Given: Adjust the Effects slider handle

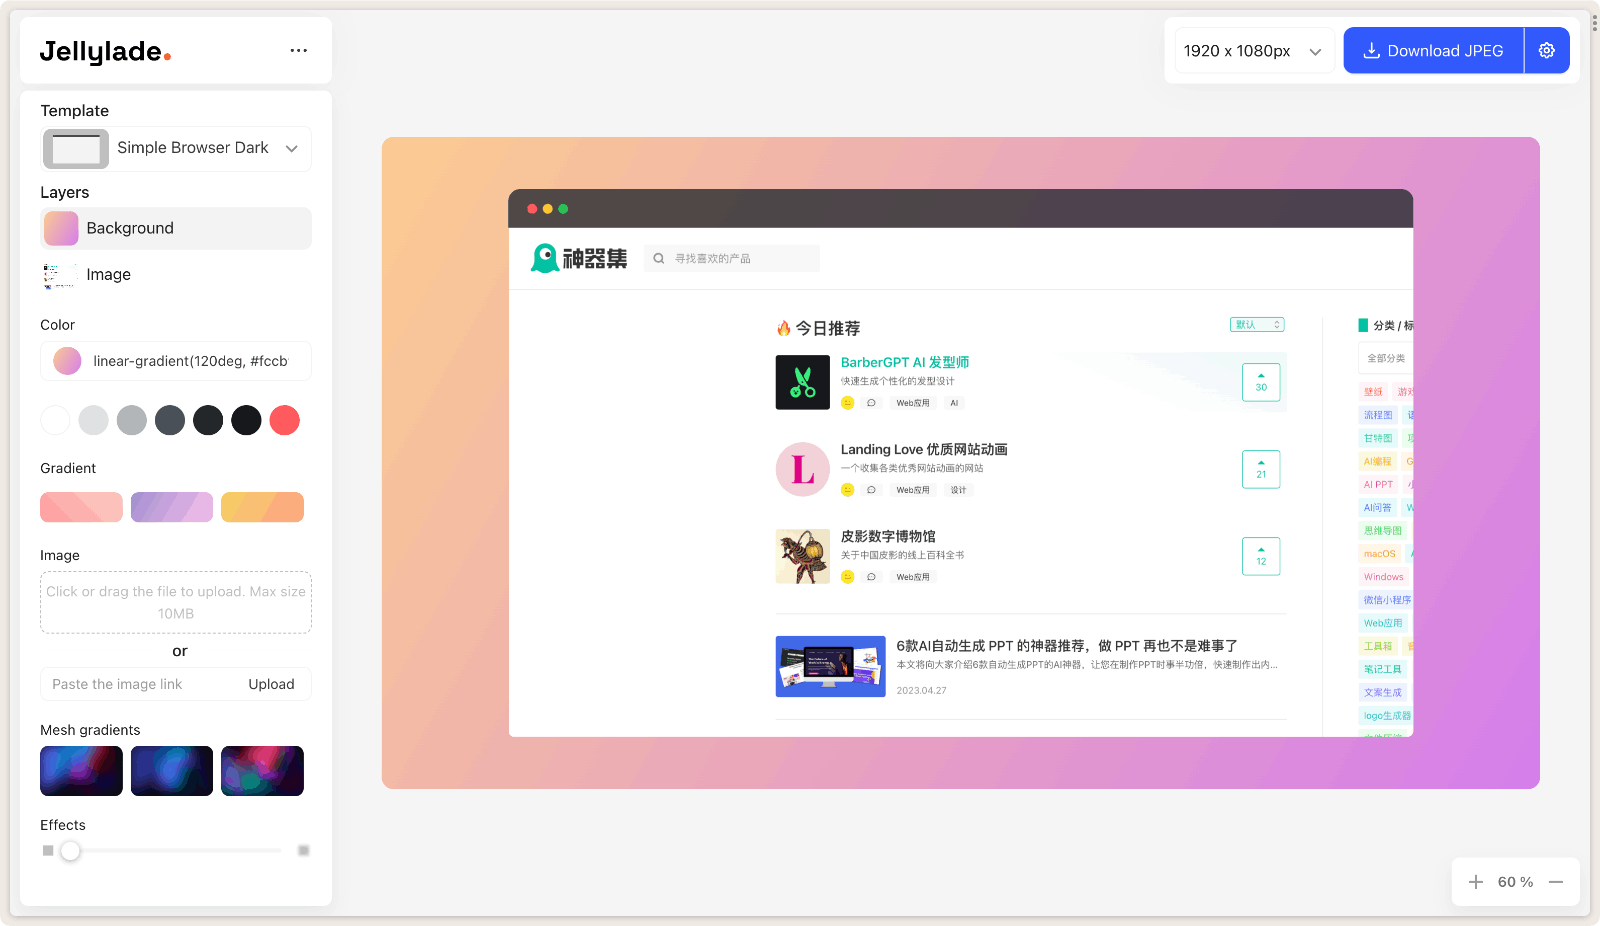Looking at the screenshot, I should (x=70, y=850).
